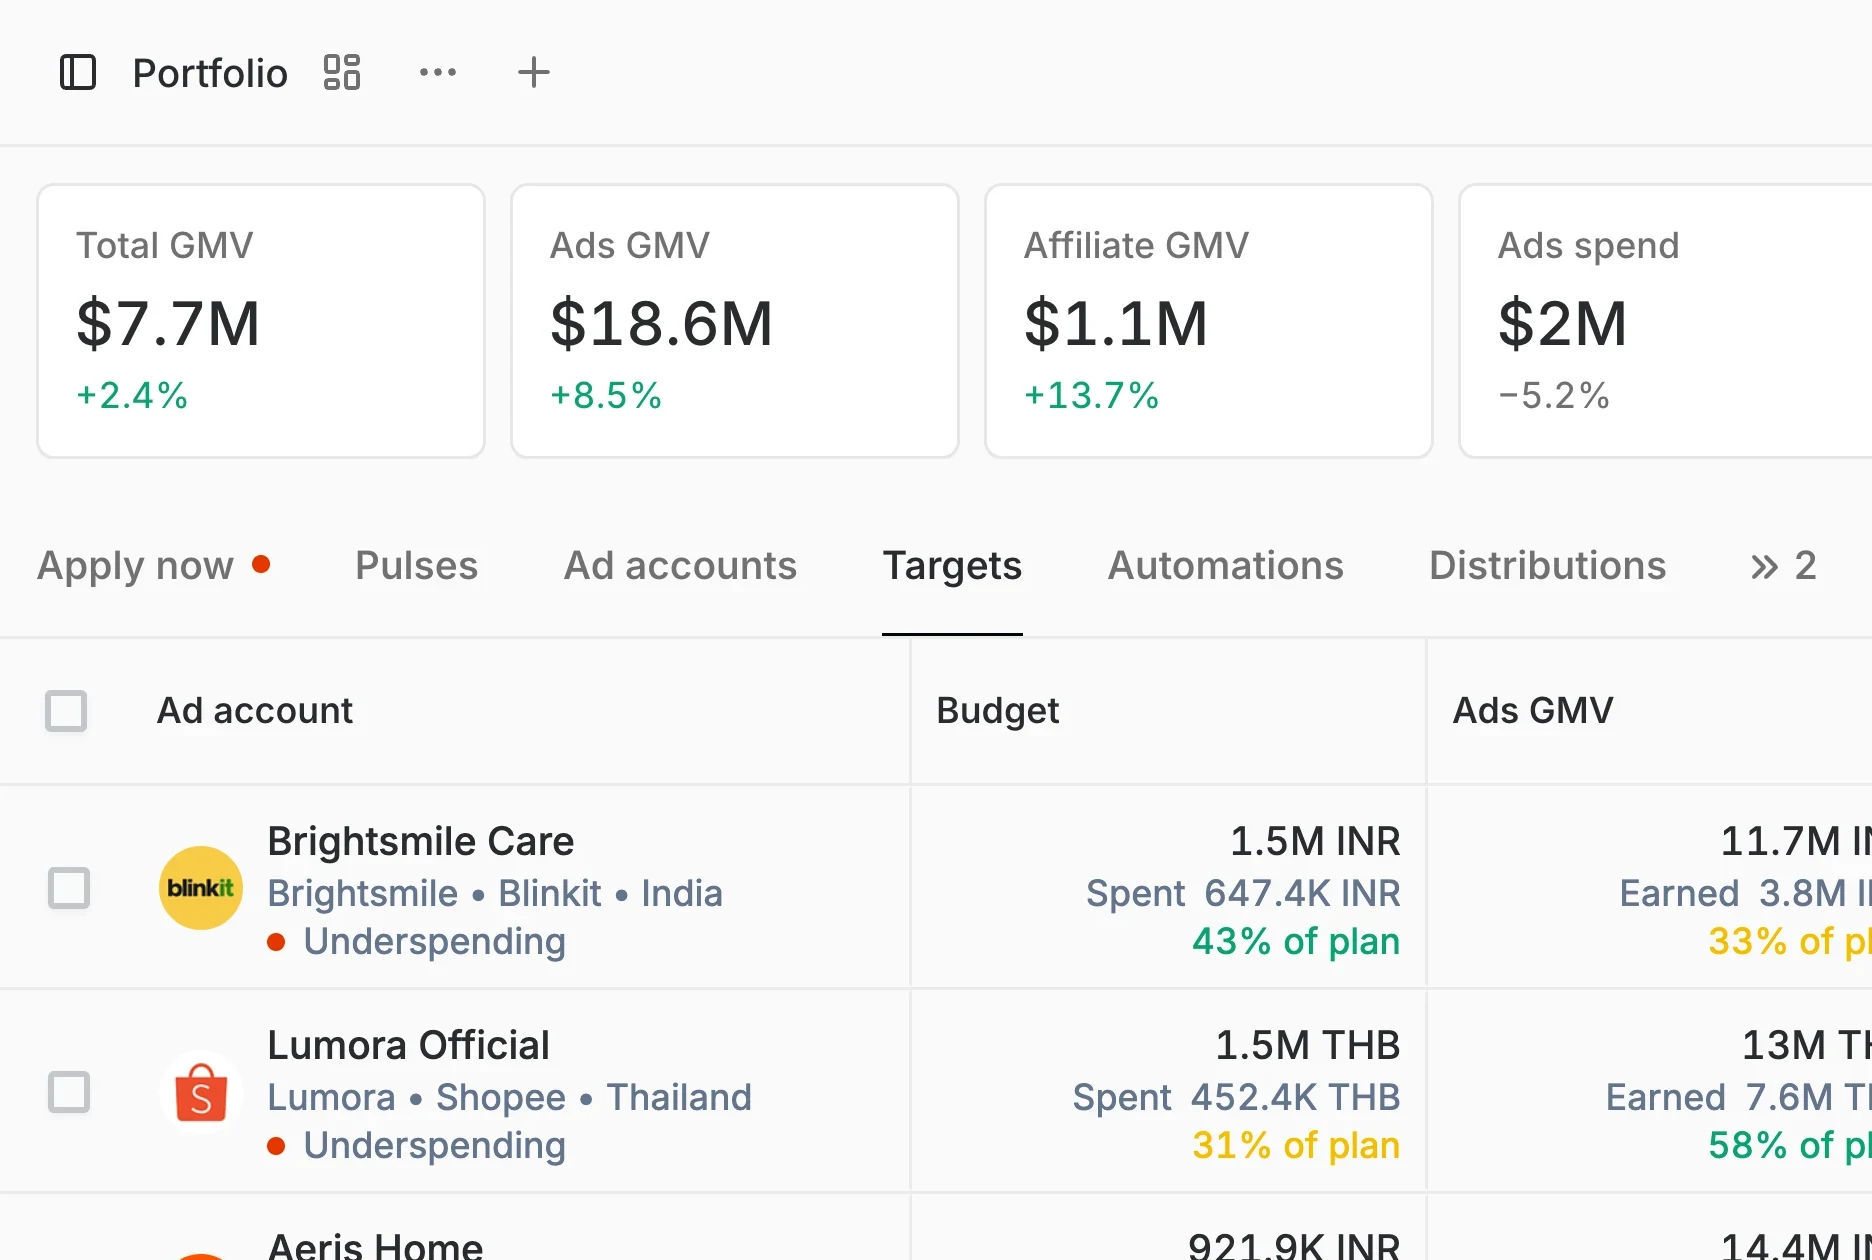Screen dimensions: 1872x1260
Task: Check the Lumora Official row checkbox
Action: click(69, 1092)
